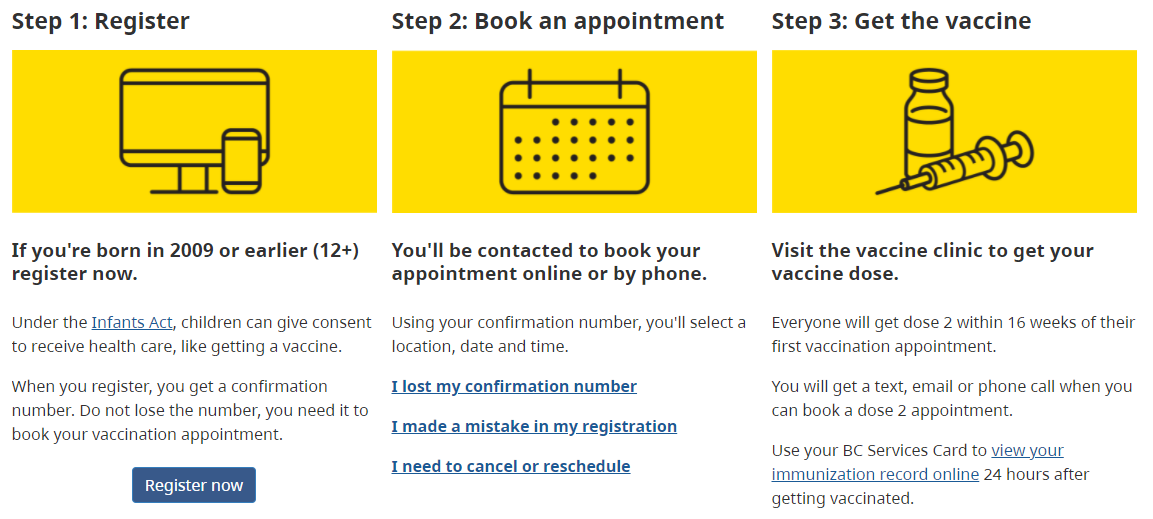Click the smartphone icon beside the monitor

click(x=242, y=162)
